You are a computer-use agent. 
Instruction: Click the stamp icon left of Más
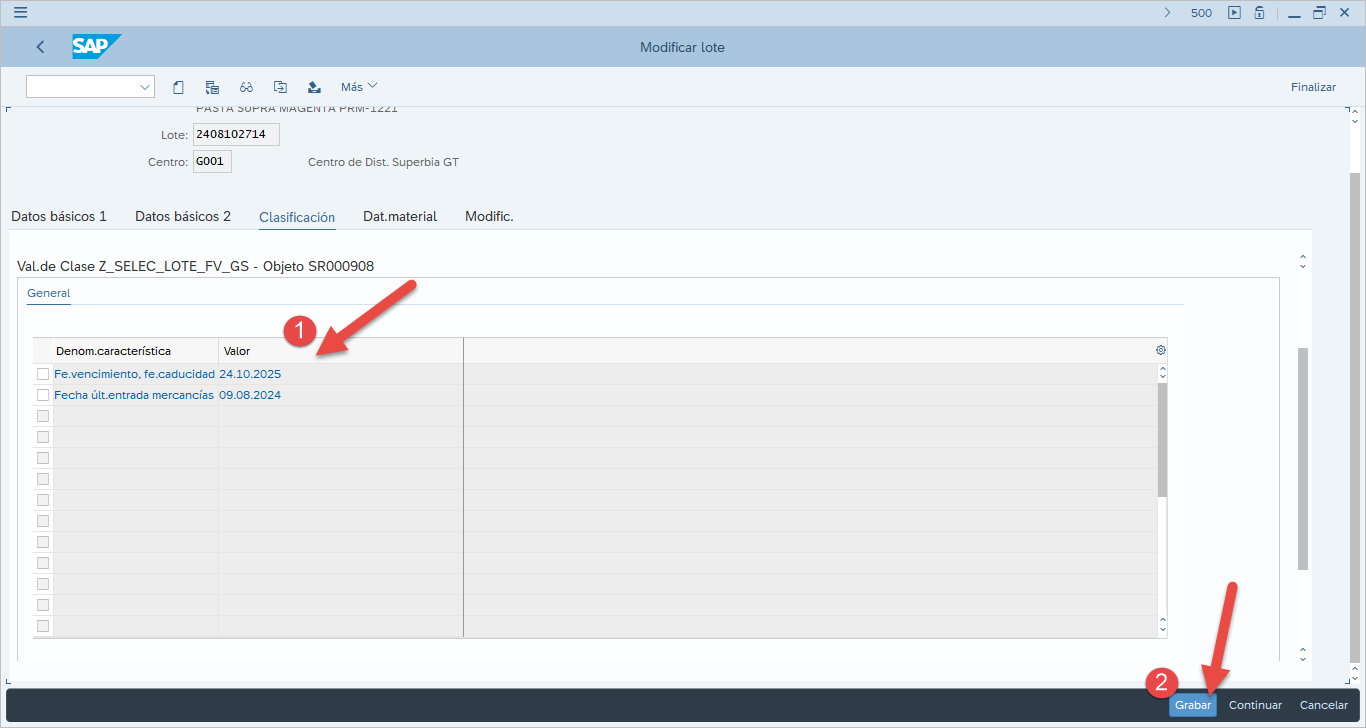[x=314, y=87]
